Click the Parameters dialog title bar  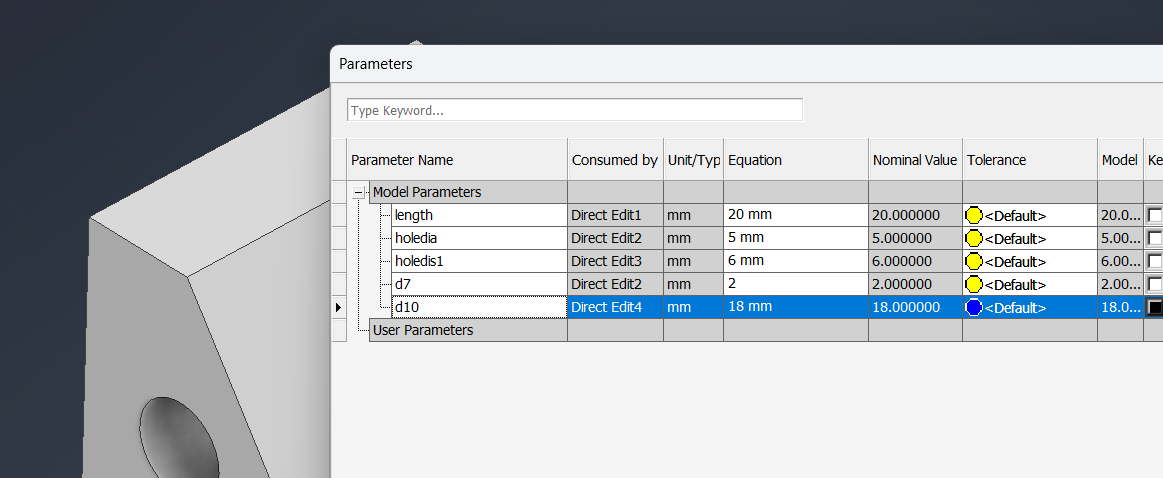click(x=746, y=64)
